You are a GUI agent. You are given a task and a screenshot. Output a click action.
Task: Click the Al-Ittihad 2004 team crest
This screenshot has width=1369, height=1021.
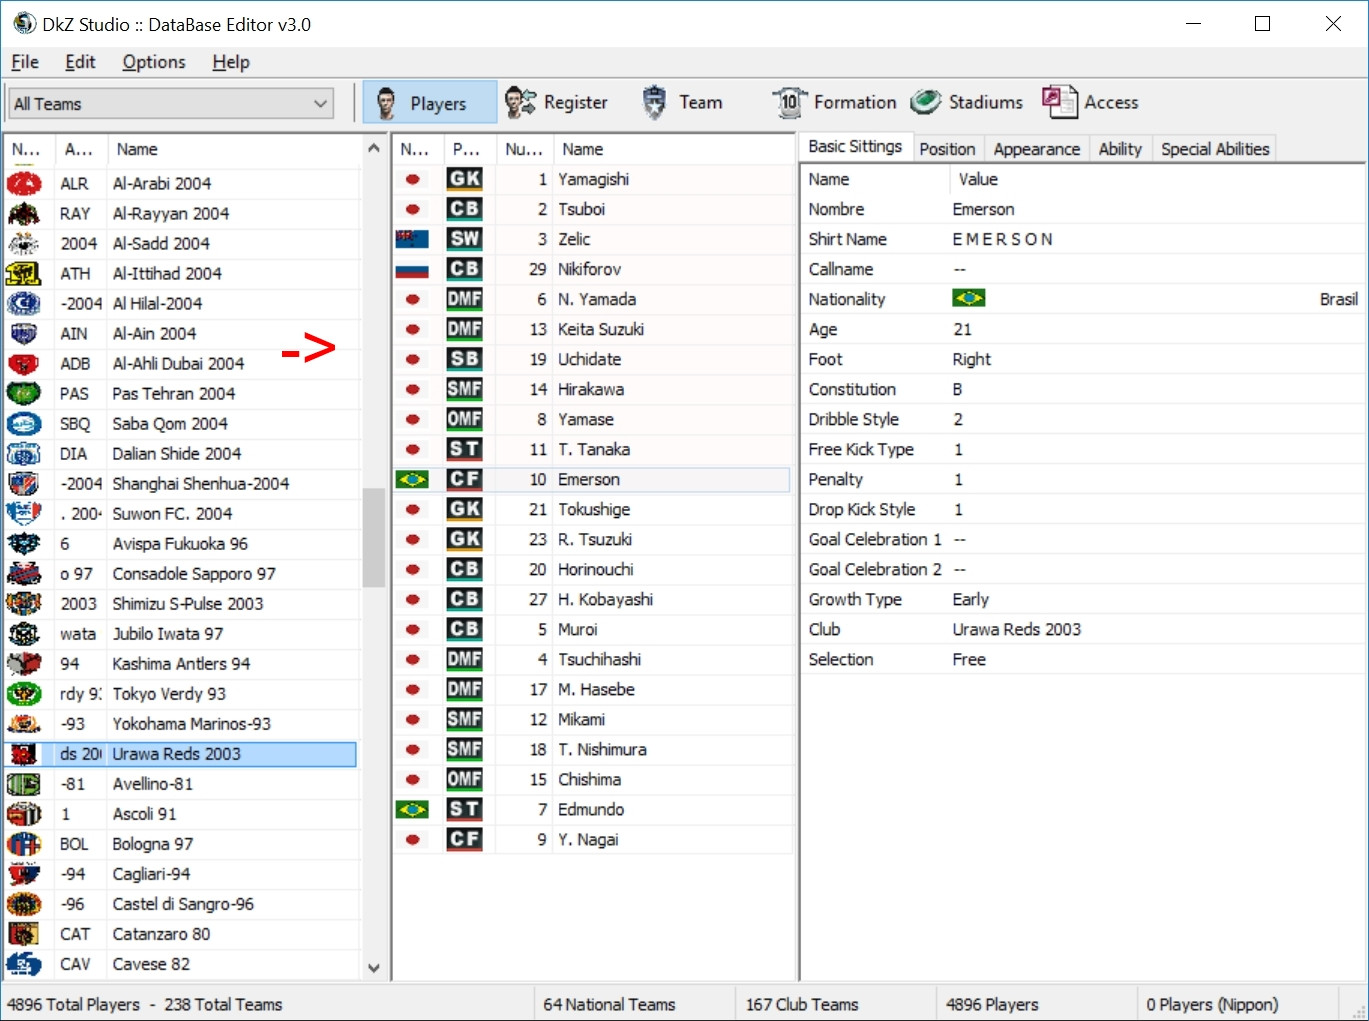(24, 274)
